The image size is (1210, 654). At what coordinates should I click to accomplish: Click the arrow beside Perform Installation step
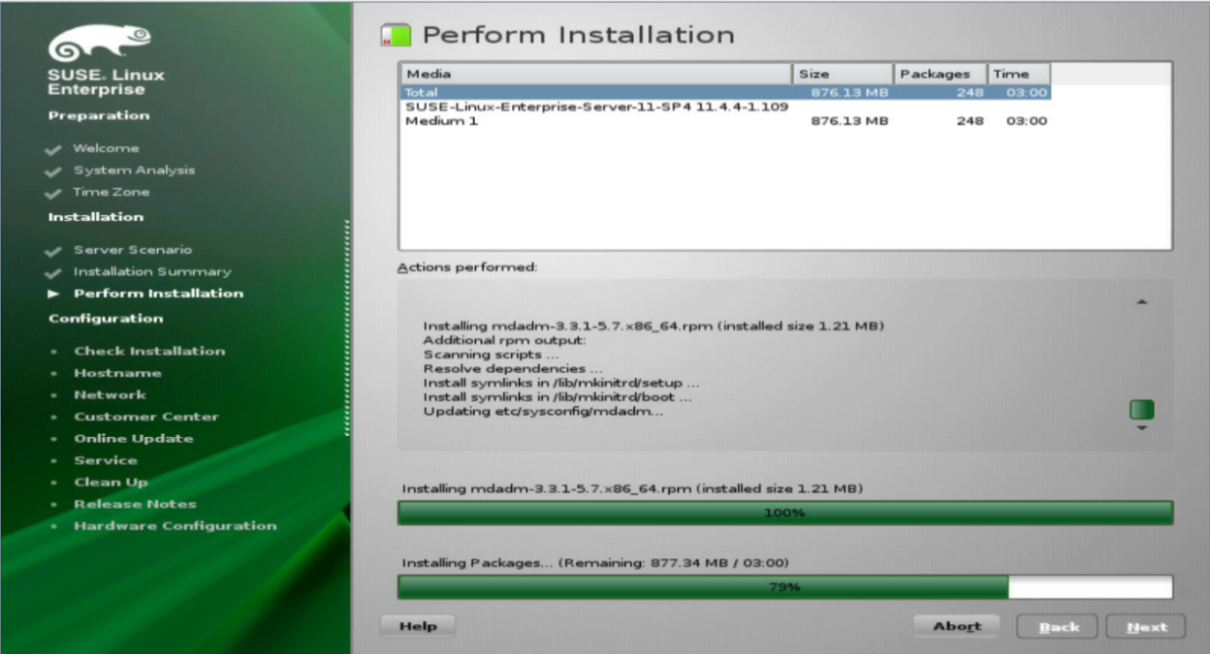[54, 294]
